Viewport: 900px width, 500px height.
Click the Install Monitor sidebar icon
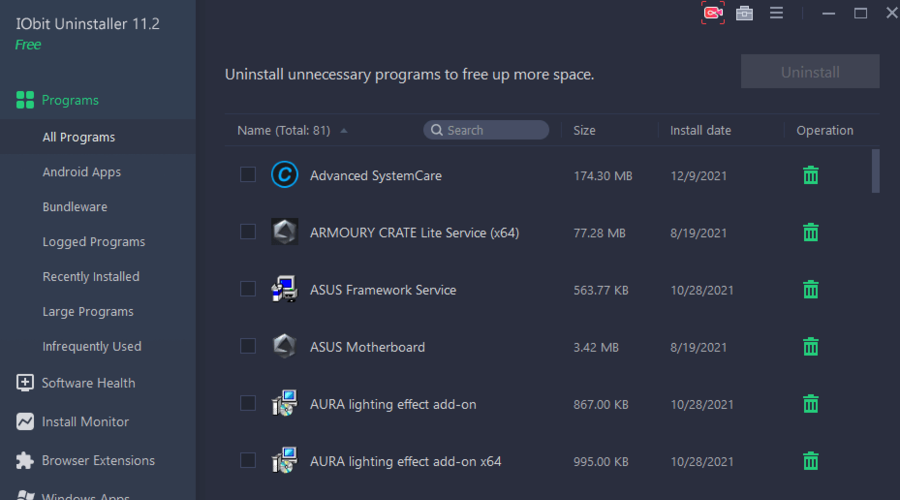(25, 422)
